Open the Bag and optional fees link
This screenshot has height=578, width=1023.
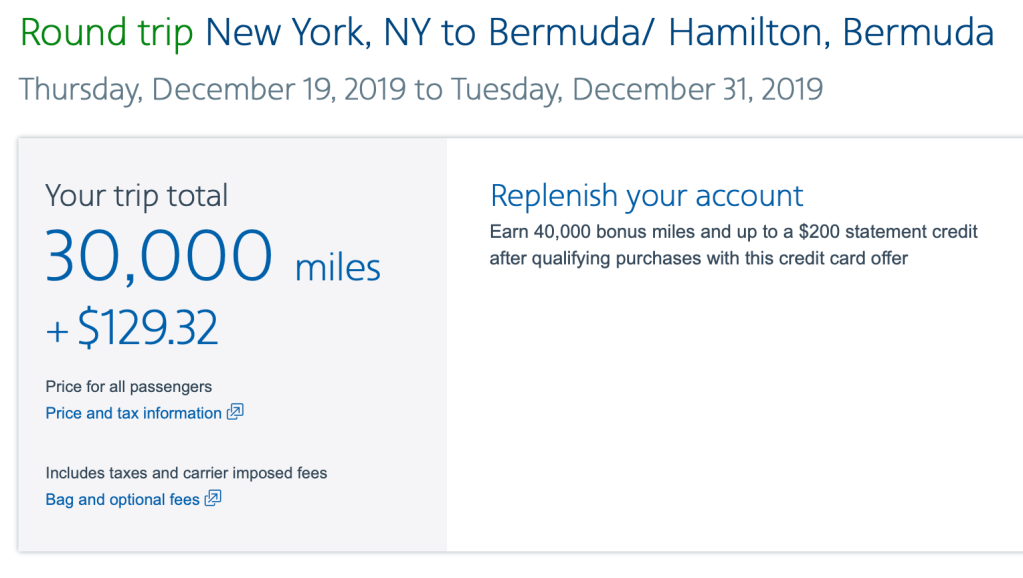(123, 500)
